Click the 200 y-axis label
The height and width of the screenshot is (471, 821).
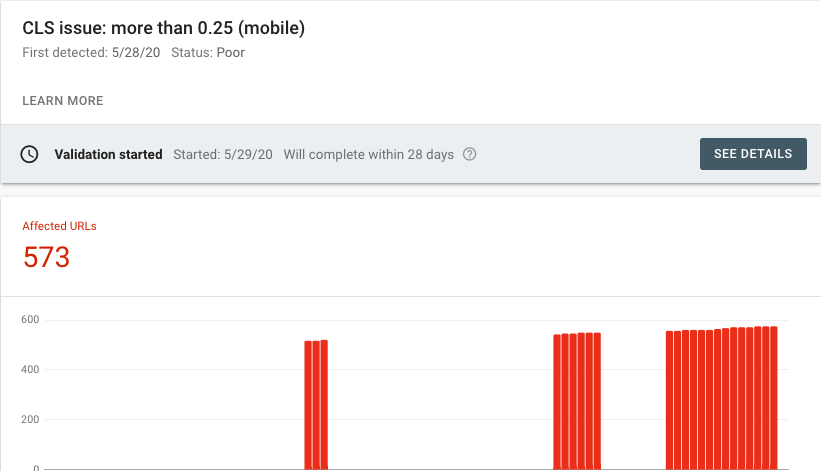tap(30, 419)
